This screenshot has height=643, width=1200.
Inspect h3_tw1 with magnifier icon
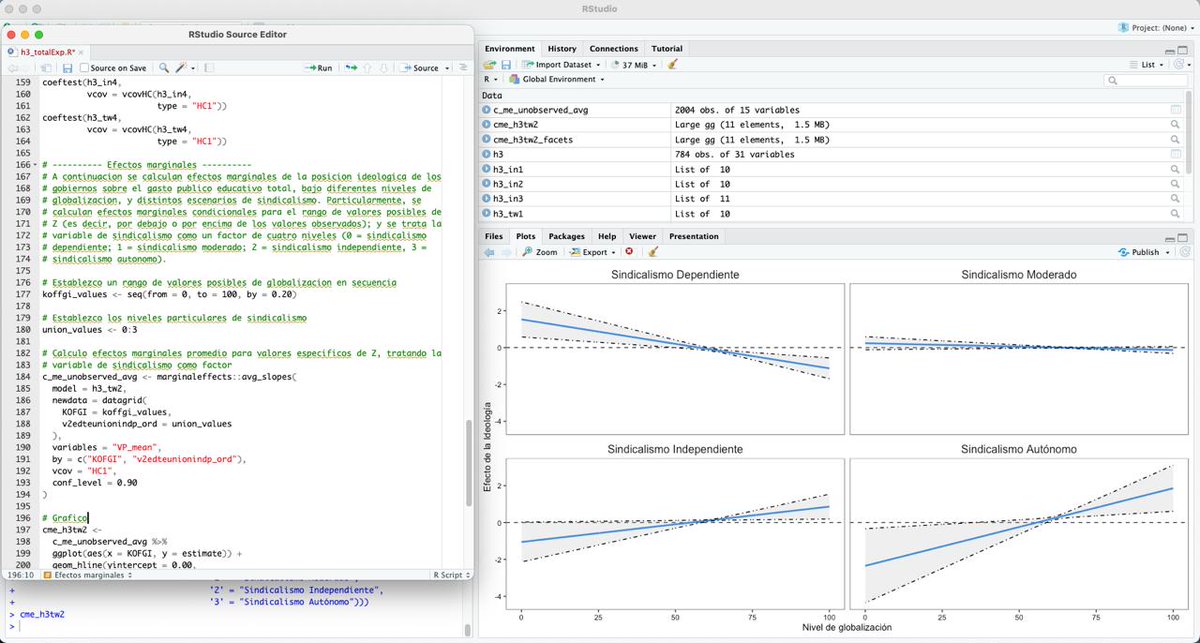1176,214
